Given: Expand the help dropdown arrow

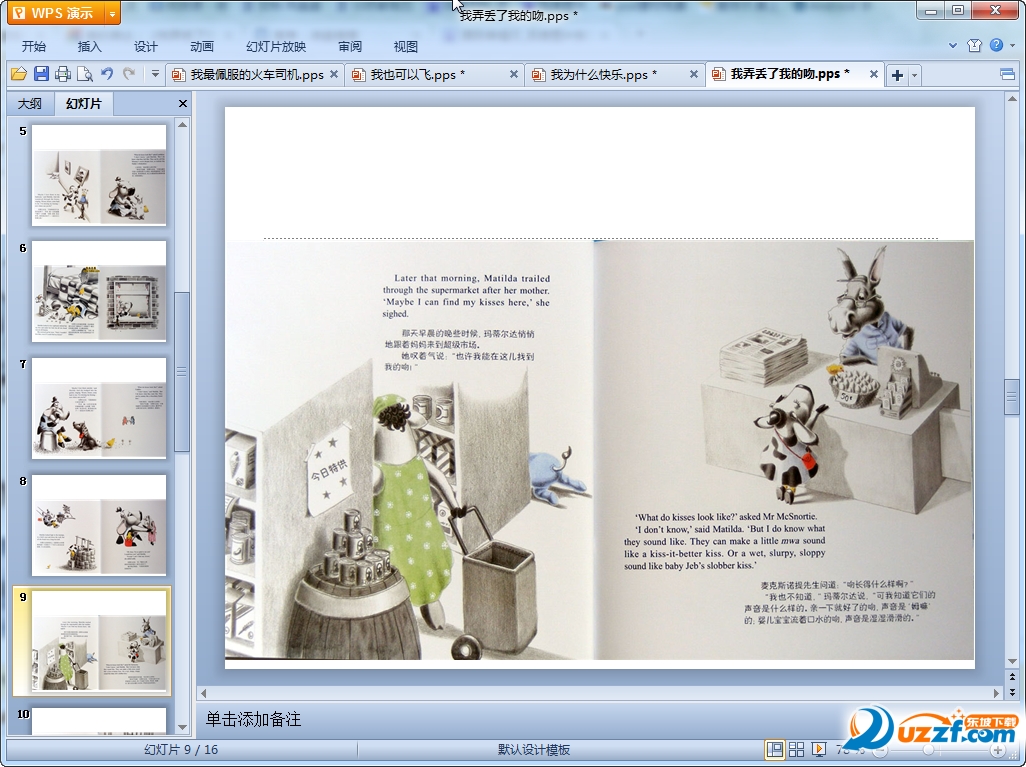Looking at the screenshot, I should [1013, 45].
